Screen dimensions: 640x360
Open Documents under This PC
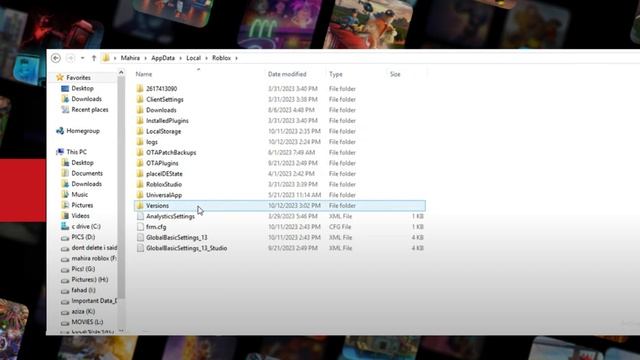click(87, 173)
